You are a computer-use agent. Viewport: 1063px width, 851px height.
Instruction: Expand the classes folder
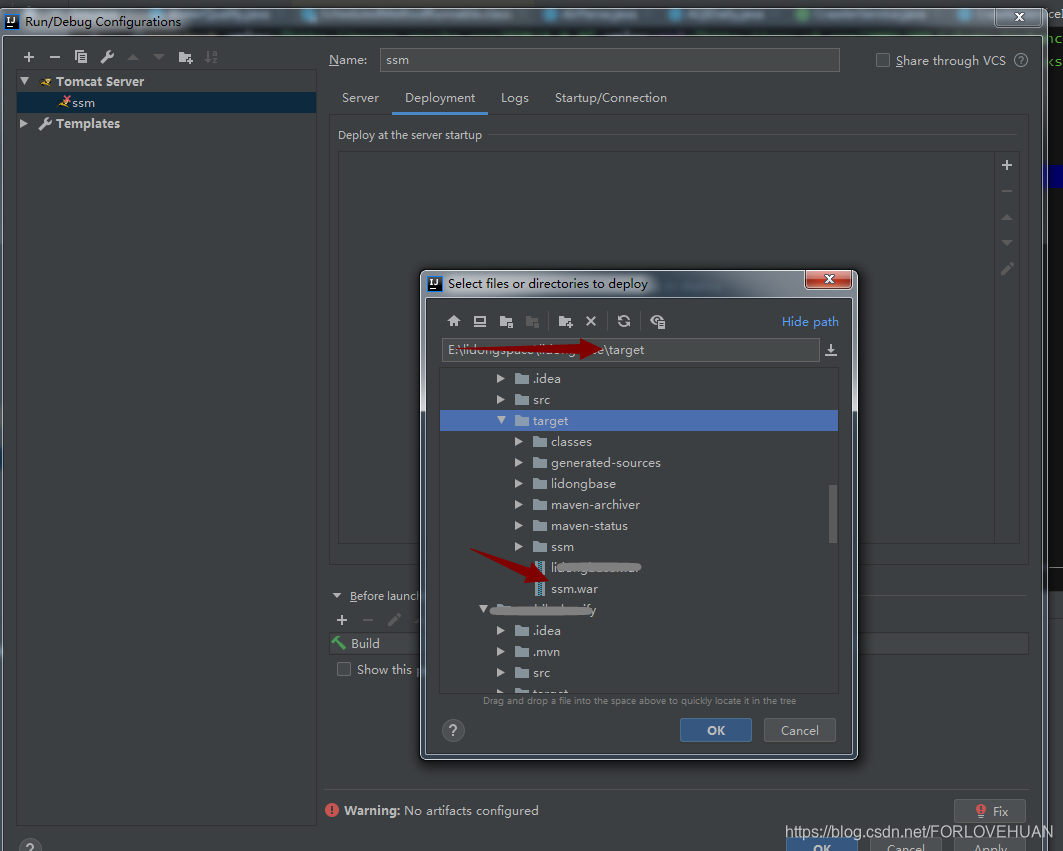coord(519,441)
